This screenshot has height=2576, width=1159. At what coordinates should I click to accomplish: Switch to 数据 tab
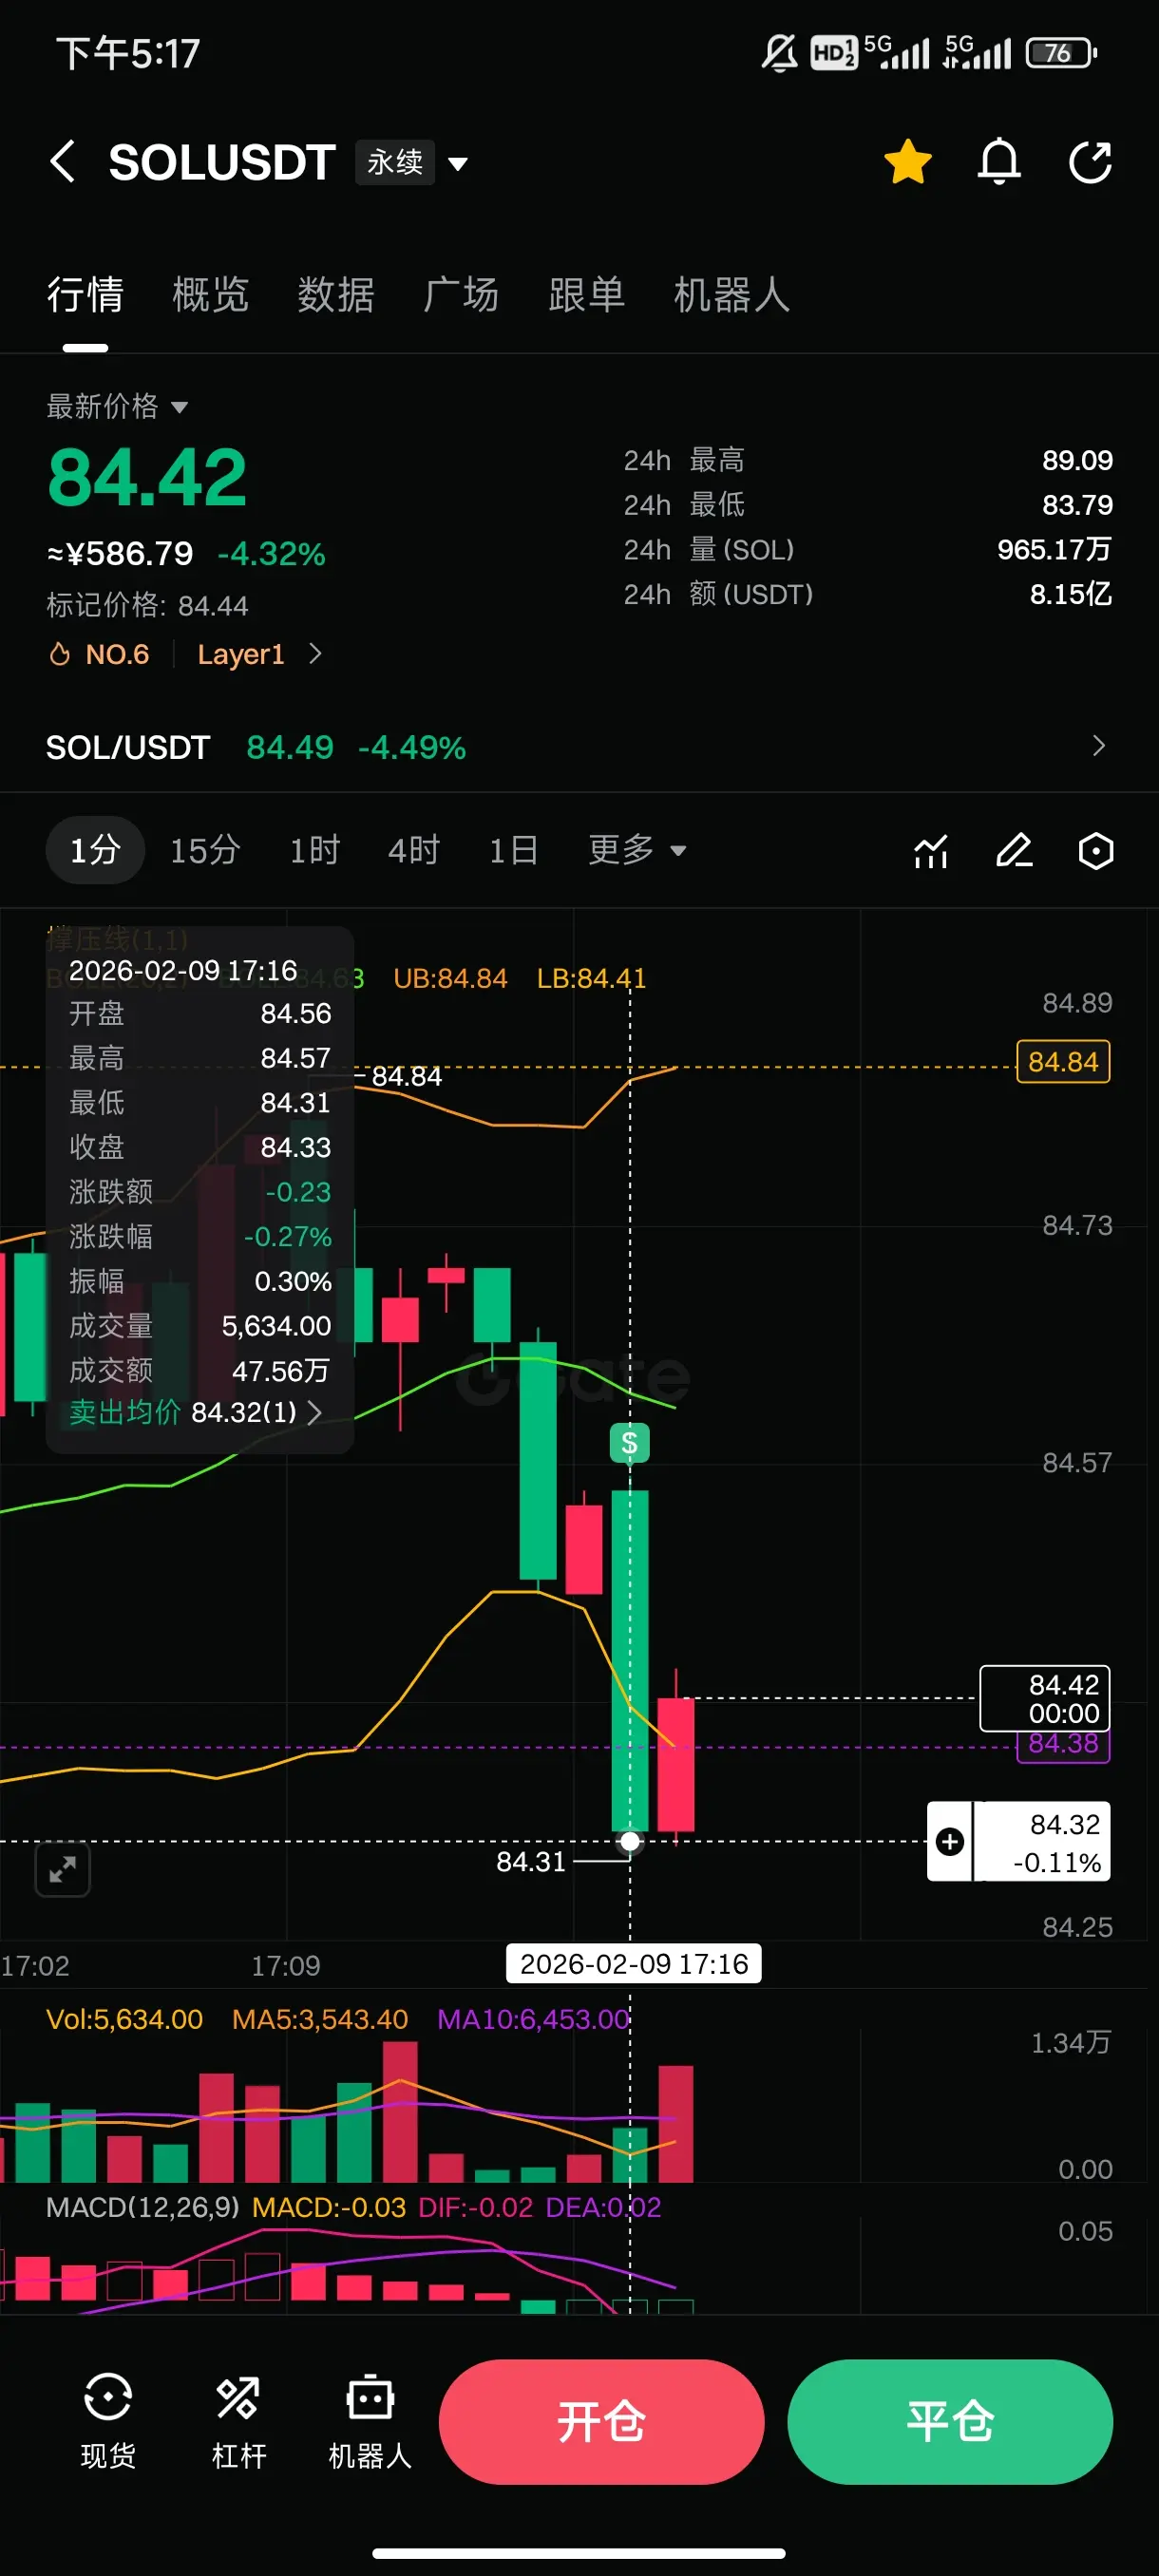(336, 295)
